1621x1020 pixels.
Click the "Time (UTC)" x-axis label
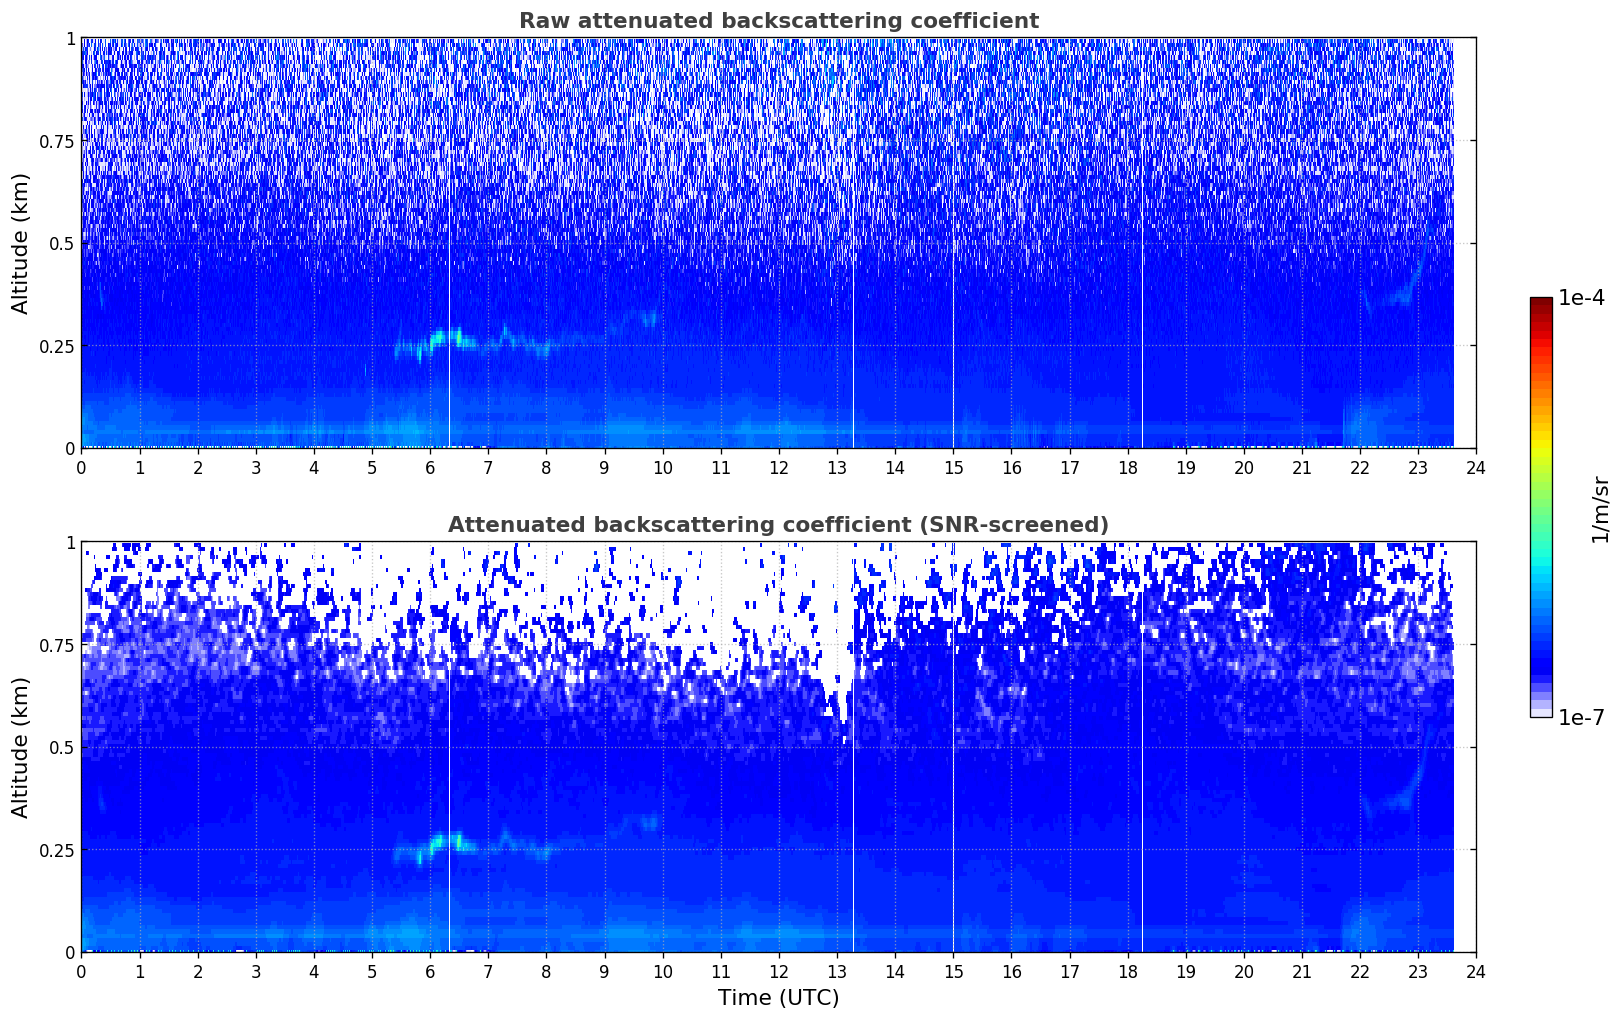click(x=778, y=998)
